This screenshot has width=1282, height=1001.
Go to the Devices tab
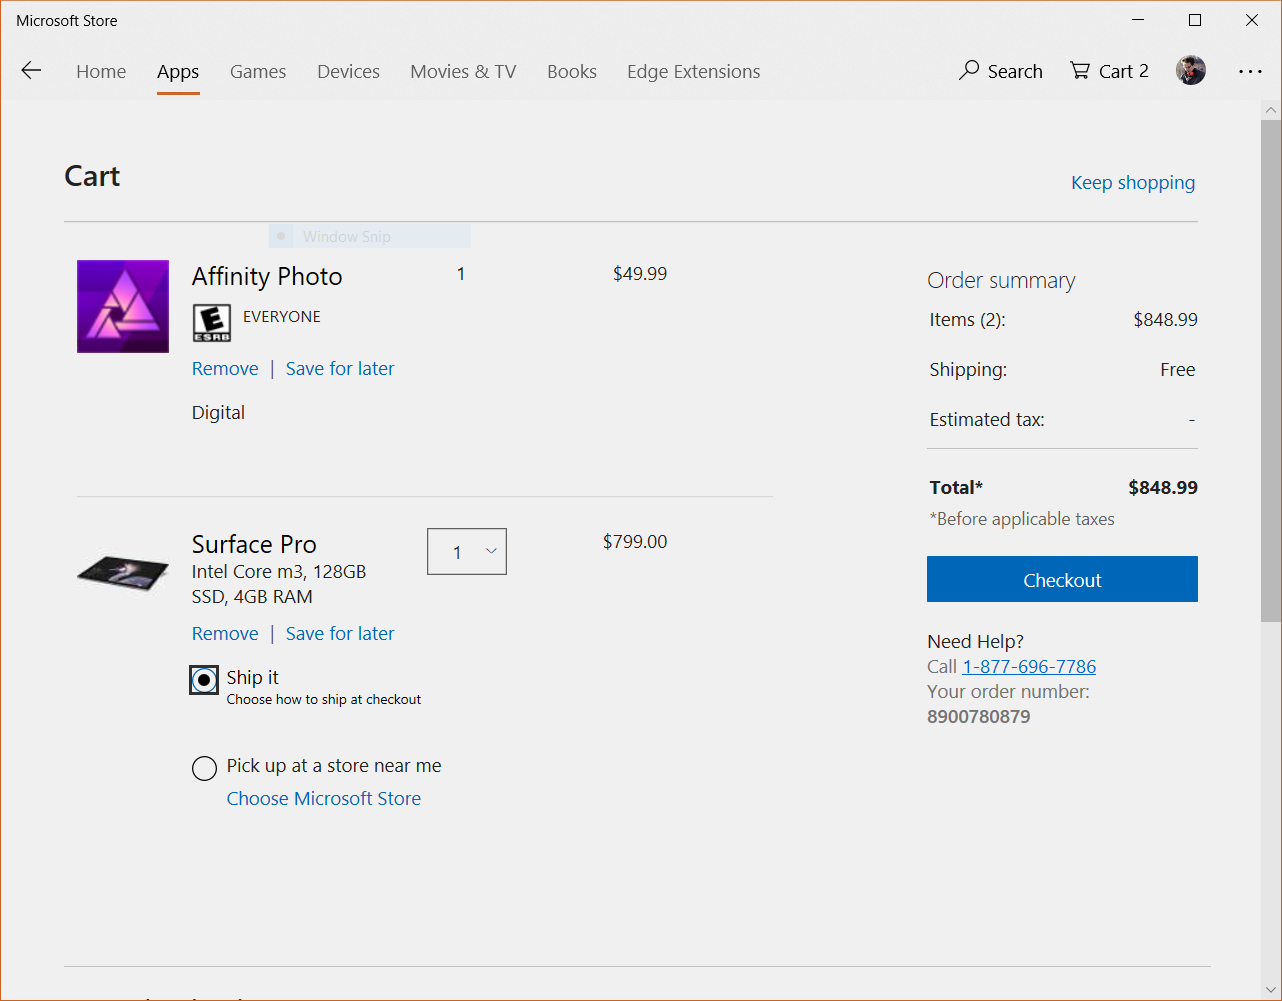348,72
